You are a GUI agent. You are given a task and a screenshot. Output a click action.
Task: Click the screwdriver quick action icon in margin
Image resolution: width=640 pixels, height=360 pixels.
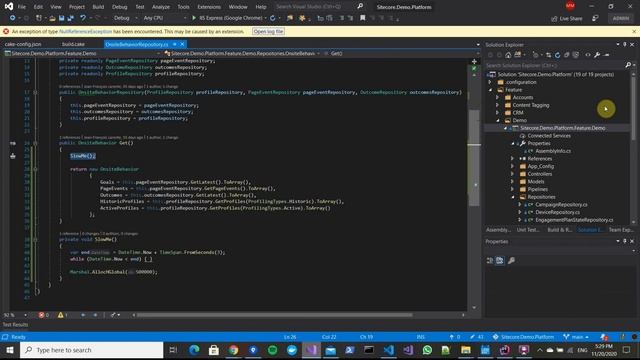(13, 156)
